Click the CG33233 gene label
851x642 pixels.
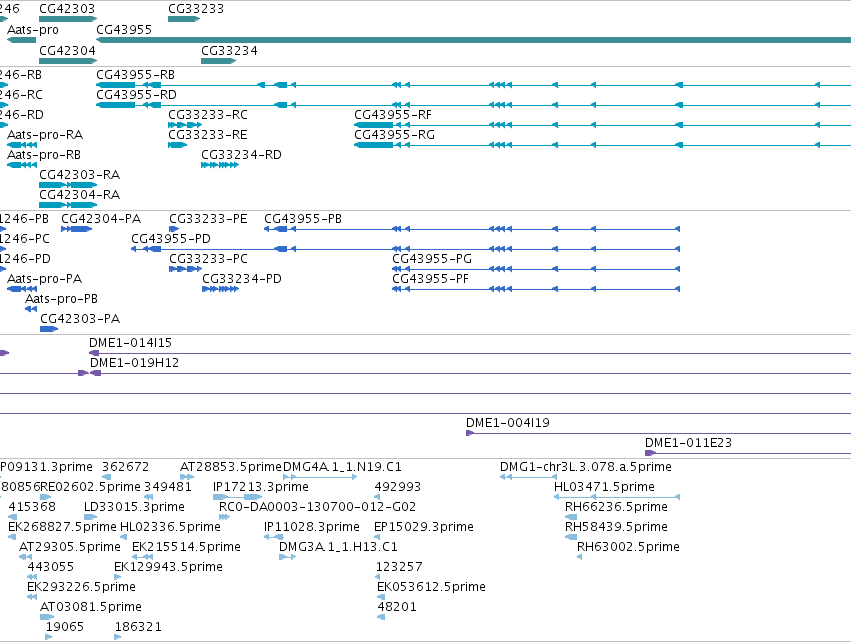coord(196,9)
